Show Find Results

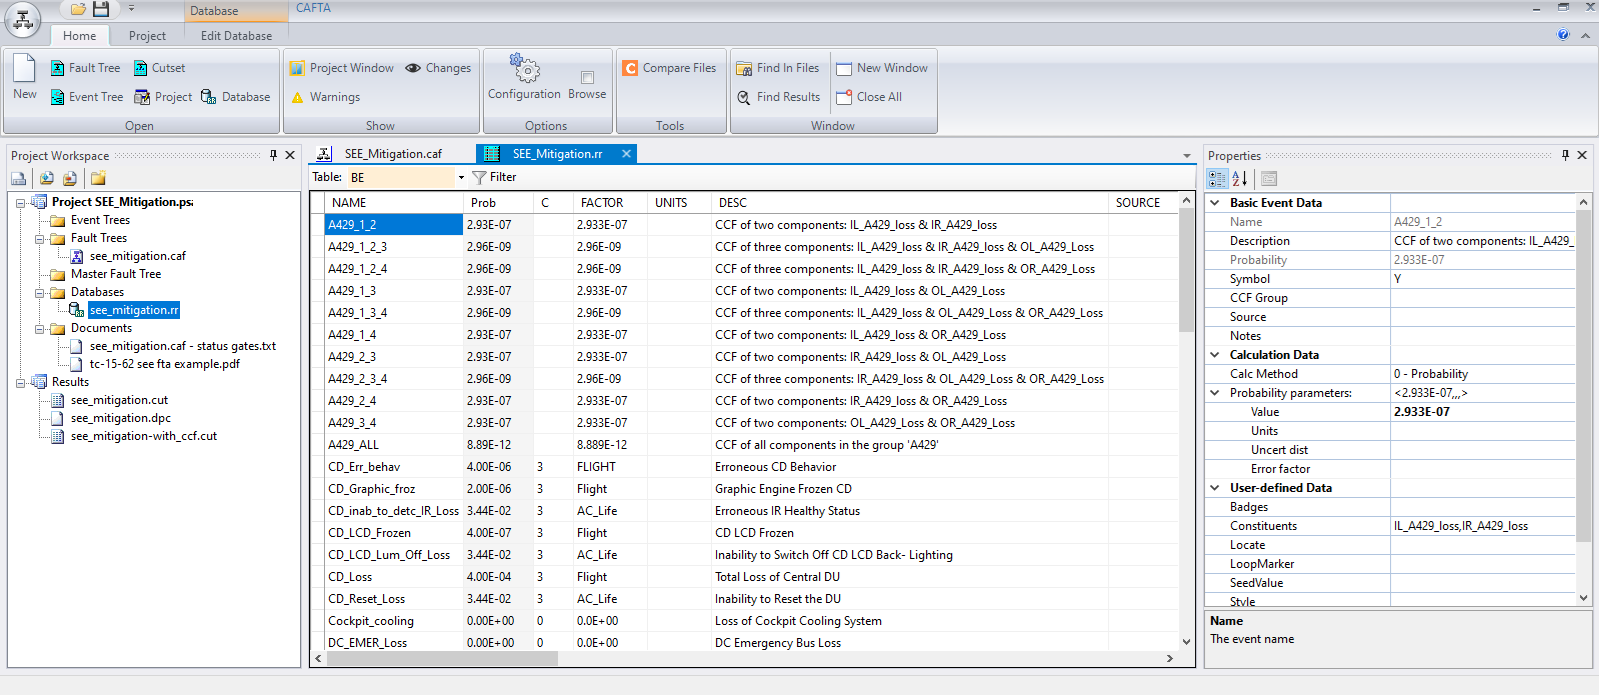click(x=778, y=97)
